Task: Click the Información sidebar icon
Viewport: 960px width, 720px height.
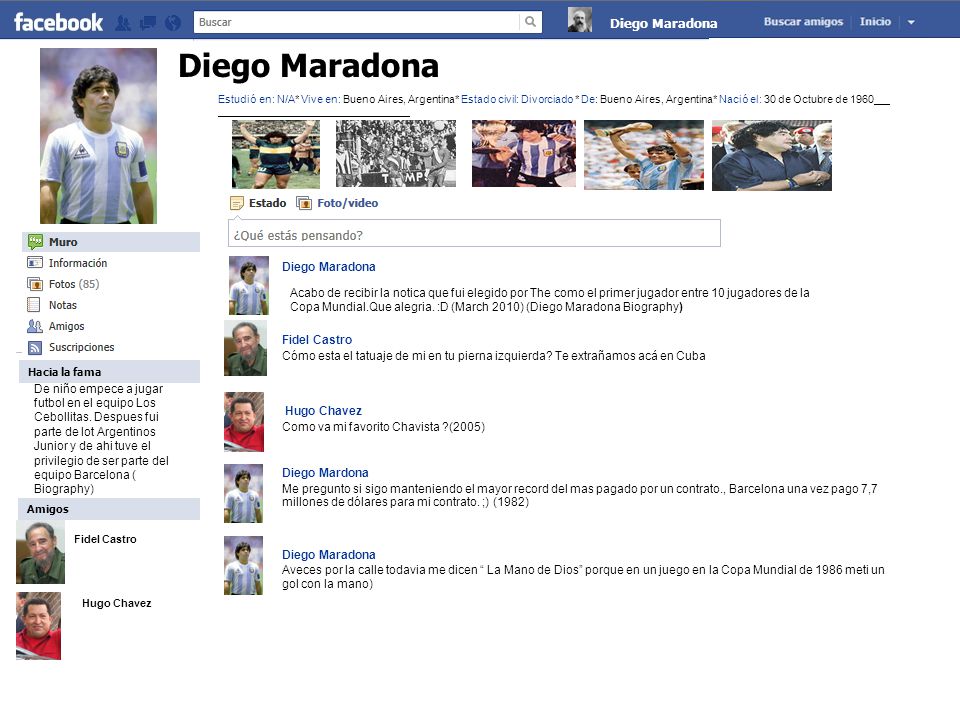Action: tap(35, 263)
